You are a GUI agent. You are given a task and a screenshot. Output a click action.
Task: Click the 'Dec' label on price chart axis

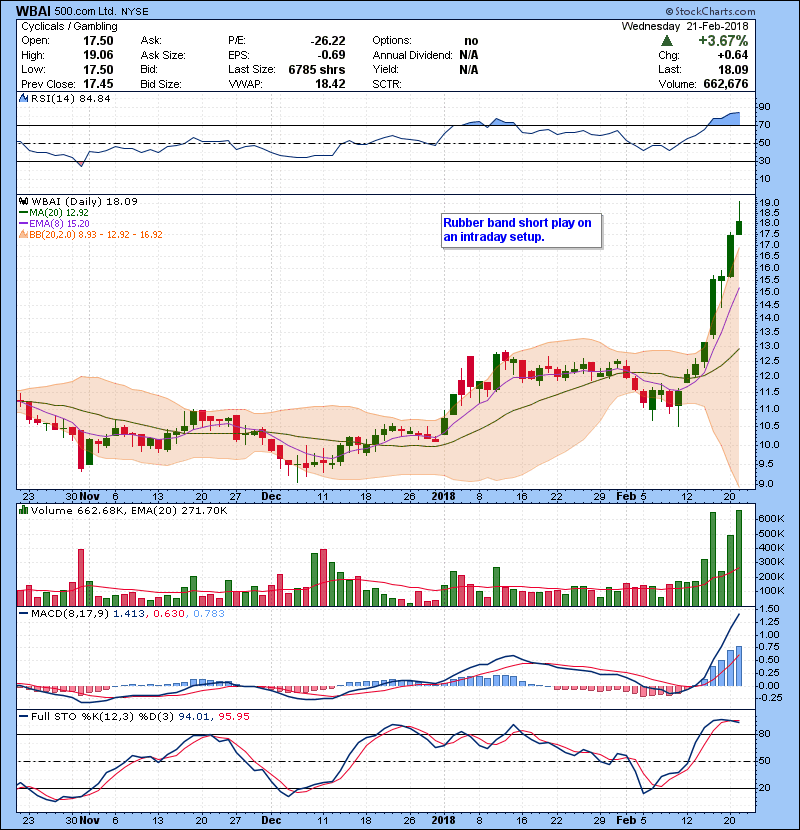point(271,497)
